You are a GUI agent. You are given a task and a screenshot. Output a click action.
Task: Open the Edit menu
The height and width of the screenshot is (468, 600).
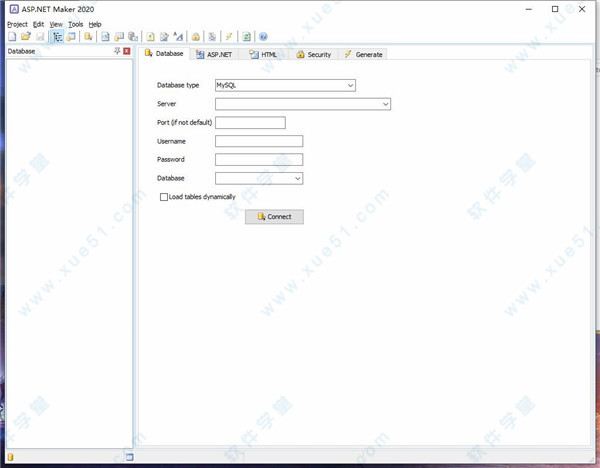[38, 24]
